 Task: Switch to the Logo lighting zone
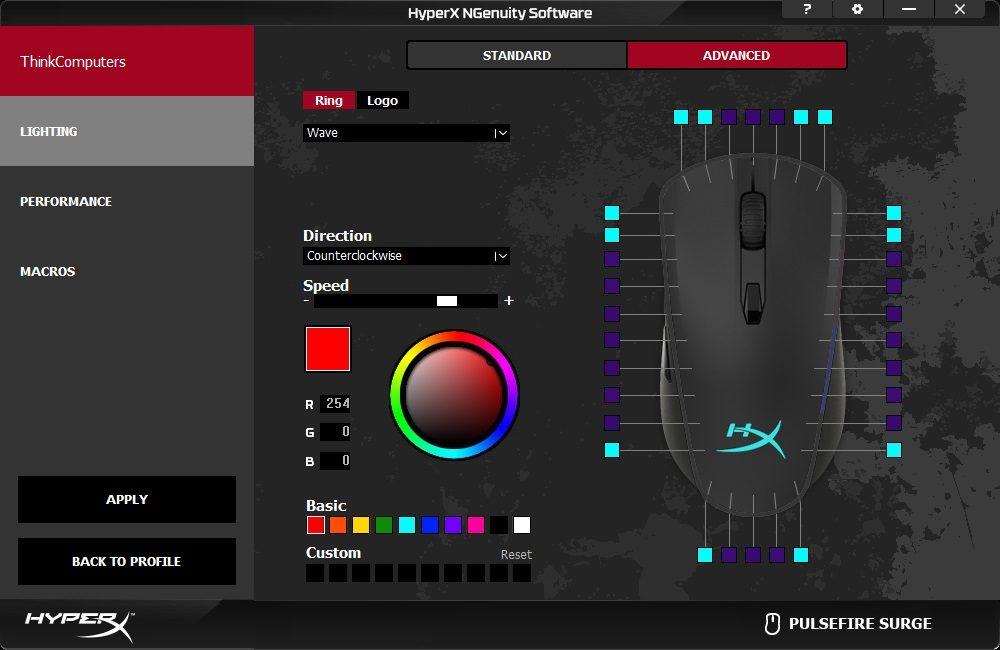(383, 100)
